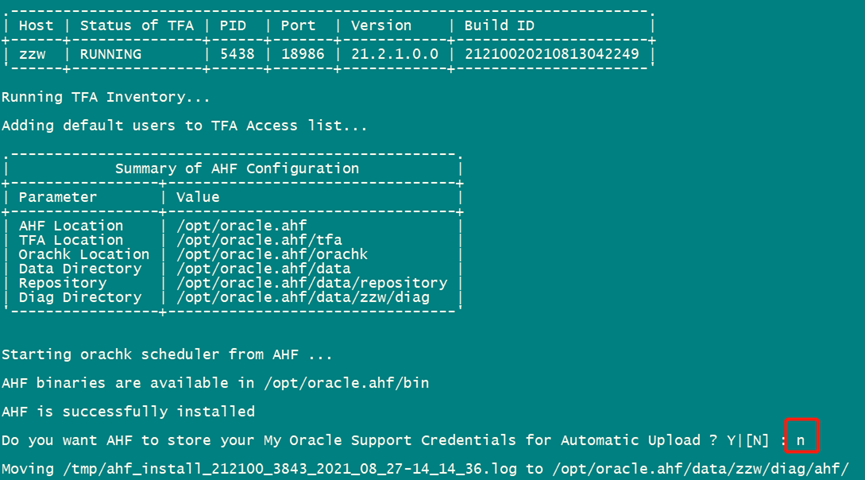Select the path '/opt/oracle.ahf/orachk'
The image size is (865, 480).
pos(272,254)
